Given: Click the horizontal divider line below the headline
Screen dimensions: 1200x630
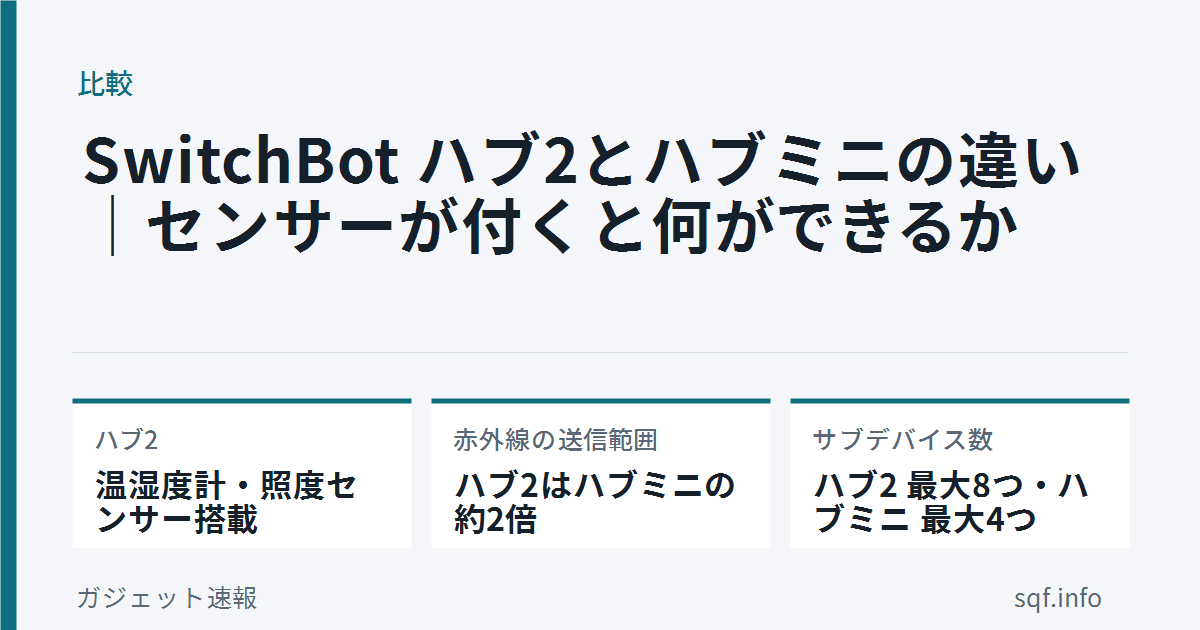Looking at the screenshot, I should (x=601, y=352).
